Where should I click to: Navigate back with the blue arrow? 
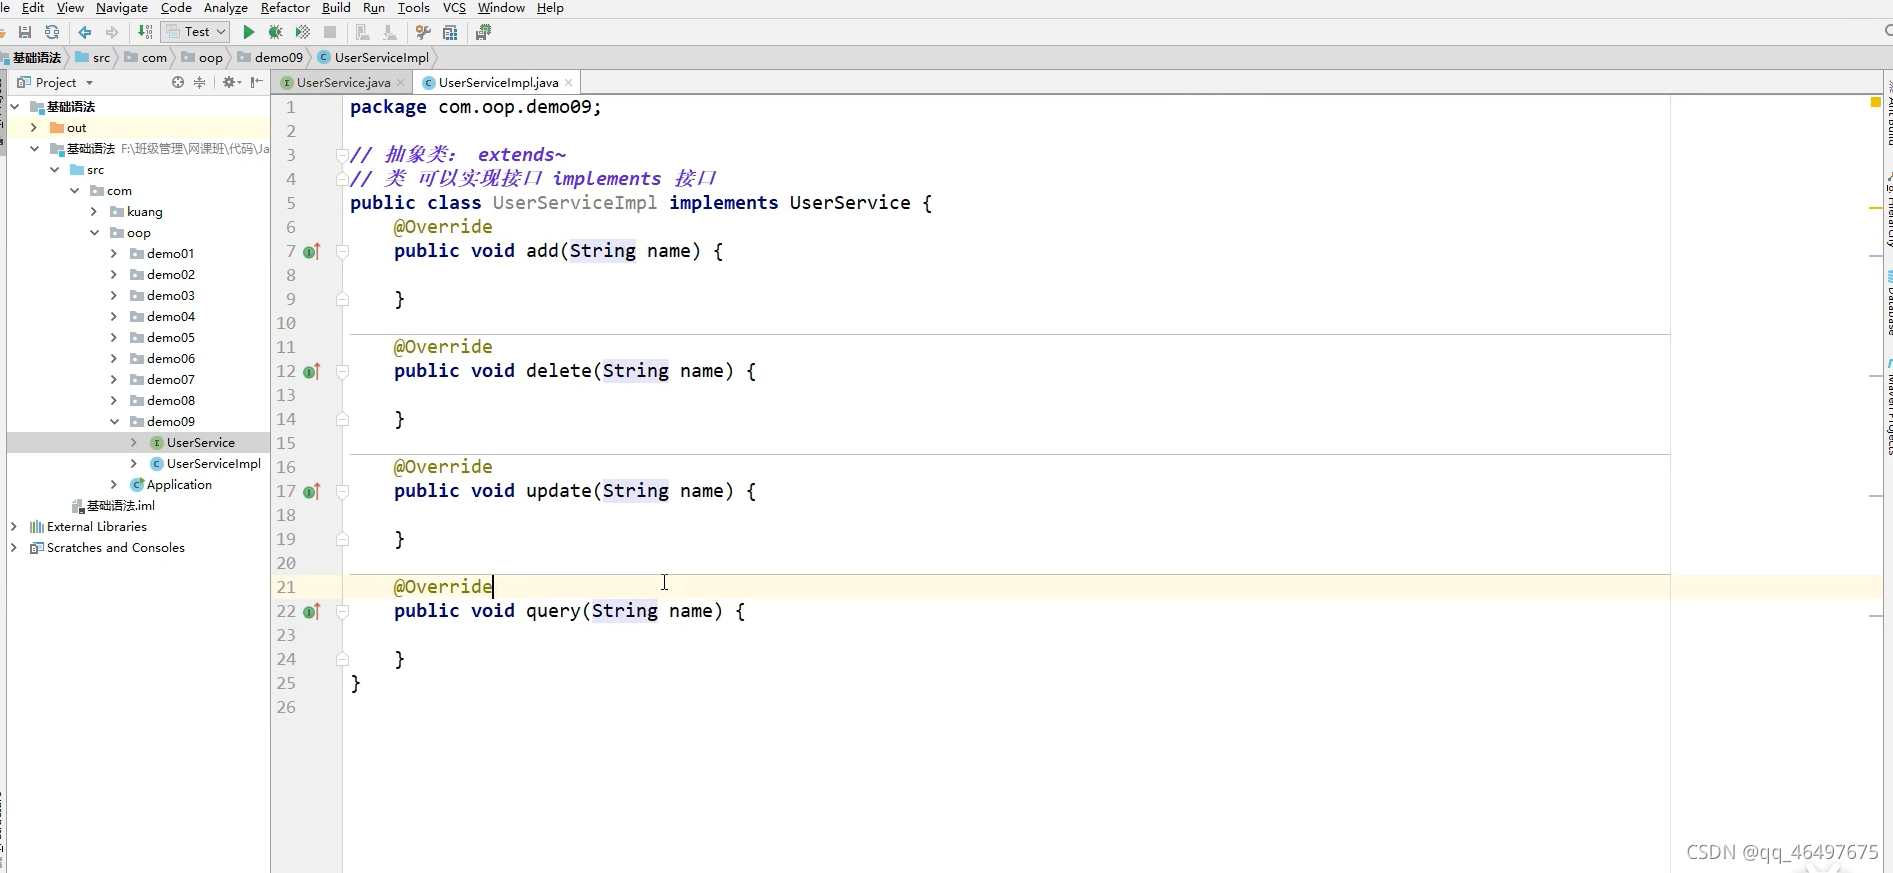(85, 32)
